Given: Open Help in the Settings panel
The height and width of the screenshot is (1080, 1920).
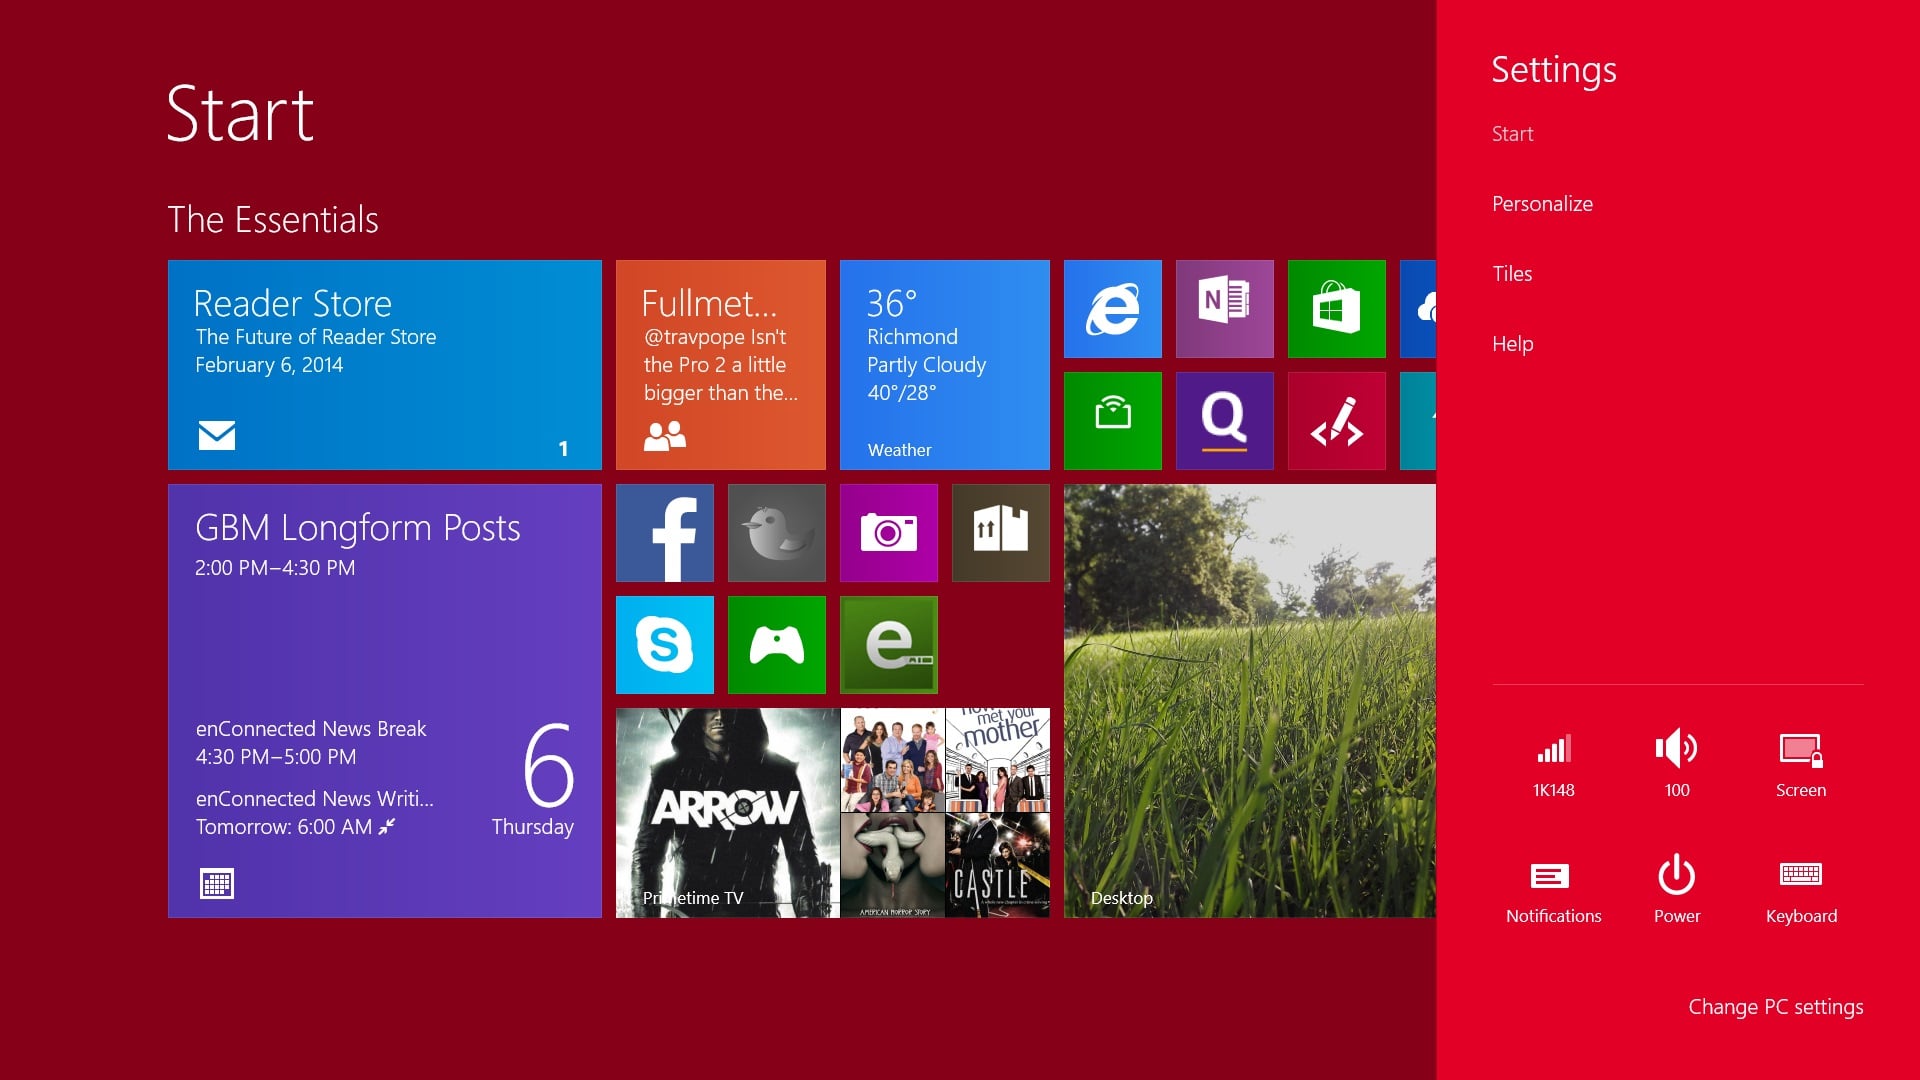Looking at the screenshot, I should 1512,344.
